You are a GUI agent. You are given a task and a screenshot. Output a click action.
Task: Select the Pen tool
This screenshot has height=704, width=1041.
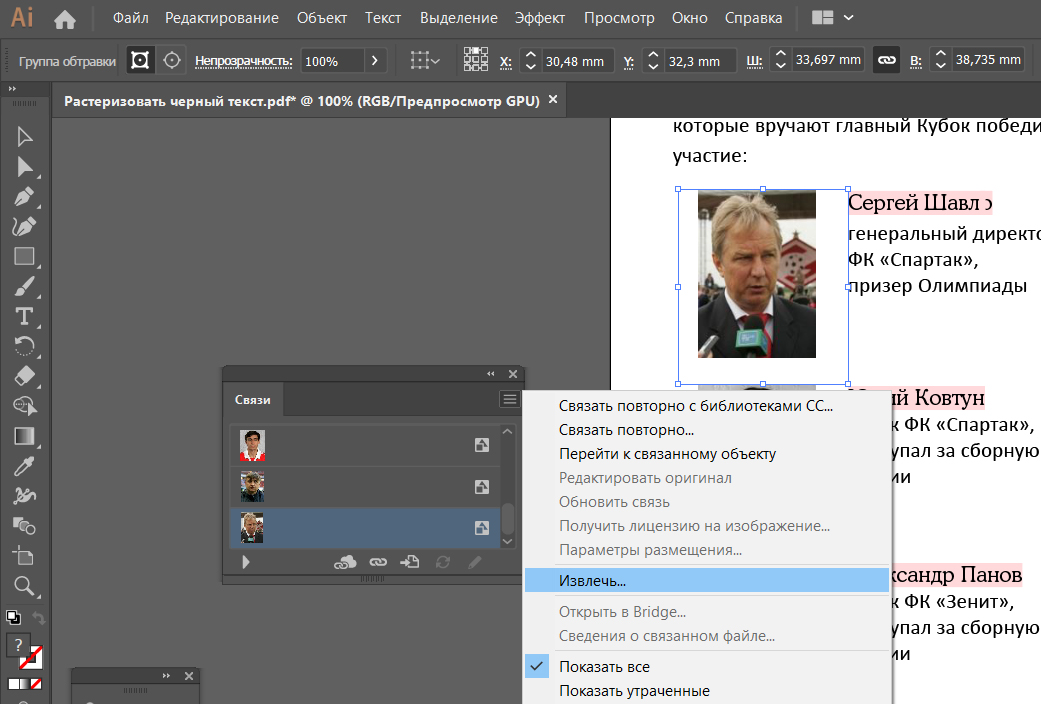click(x=25, y=197)
